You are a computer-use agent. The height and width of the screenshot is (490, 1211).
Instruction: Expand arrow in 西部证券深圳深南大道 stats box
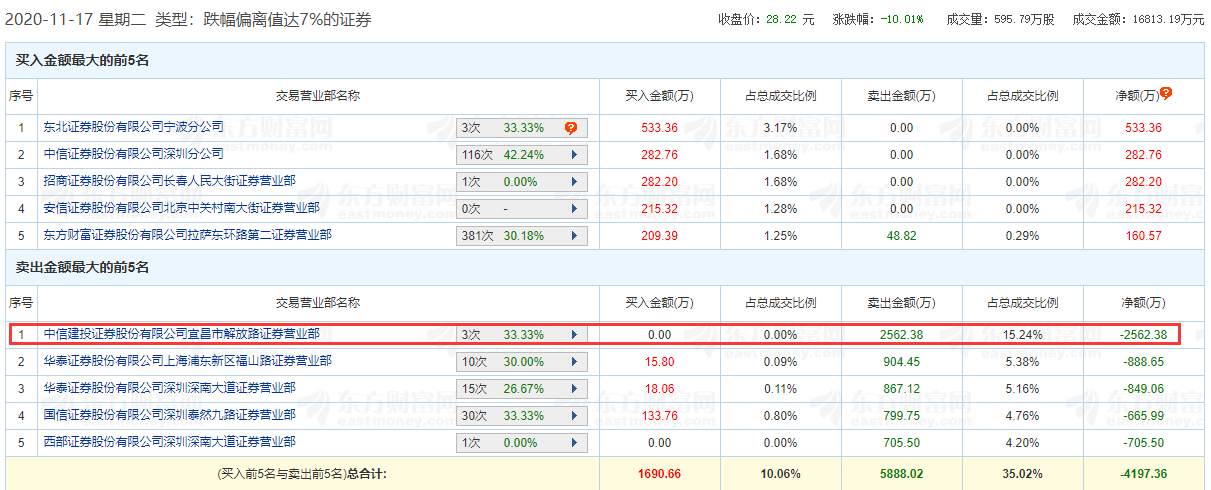(x=574, y=443)
